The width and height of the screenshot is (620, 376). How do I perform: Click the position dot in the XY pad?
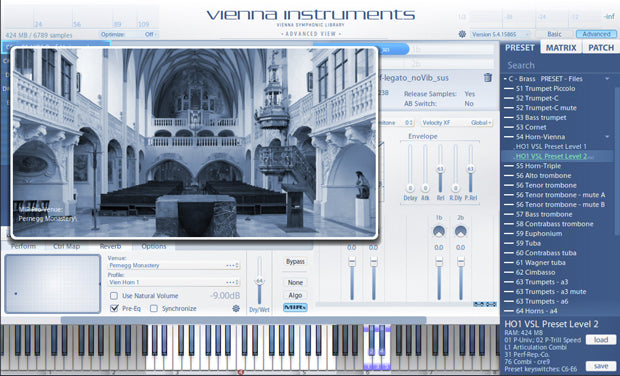click(16, 294)
